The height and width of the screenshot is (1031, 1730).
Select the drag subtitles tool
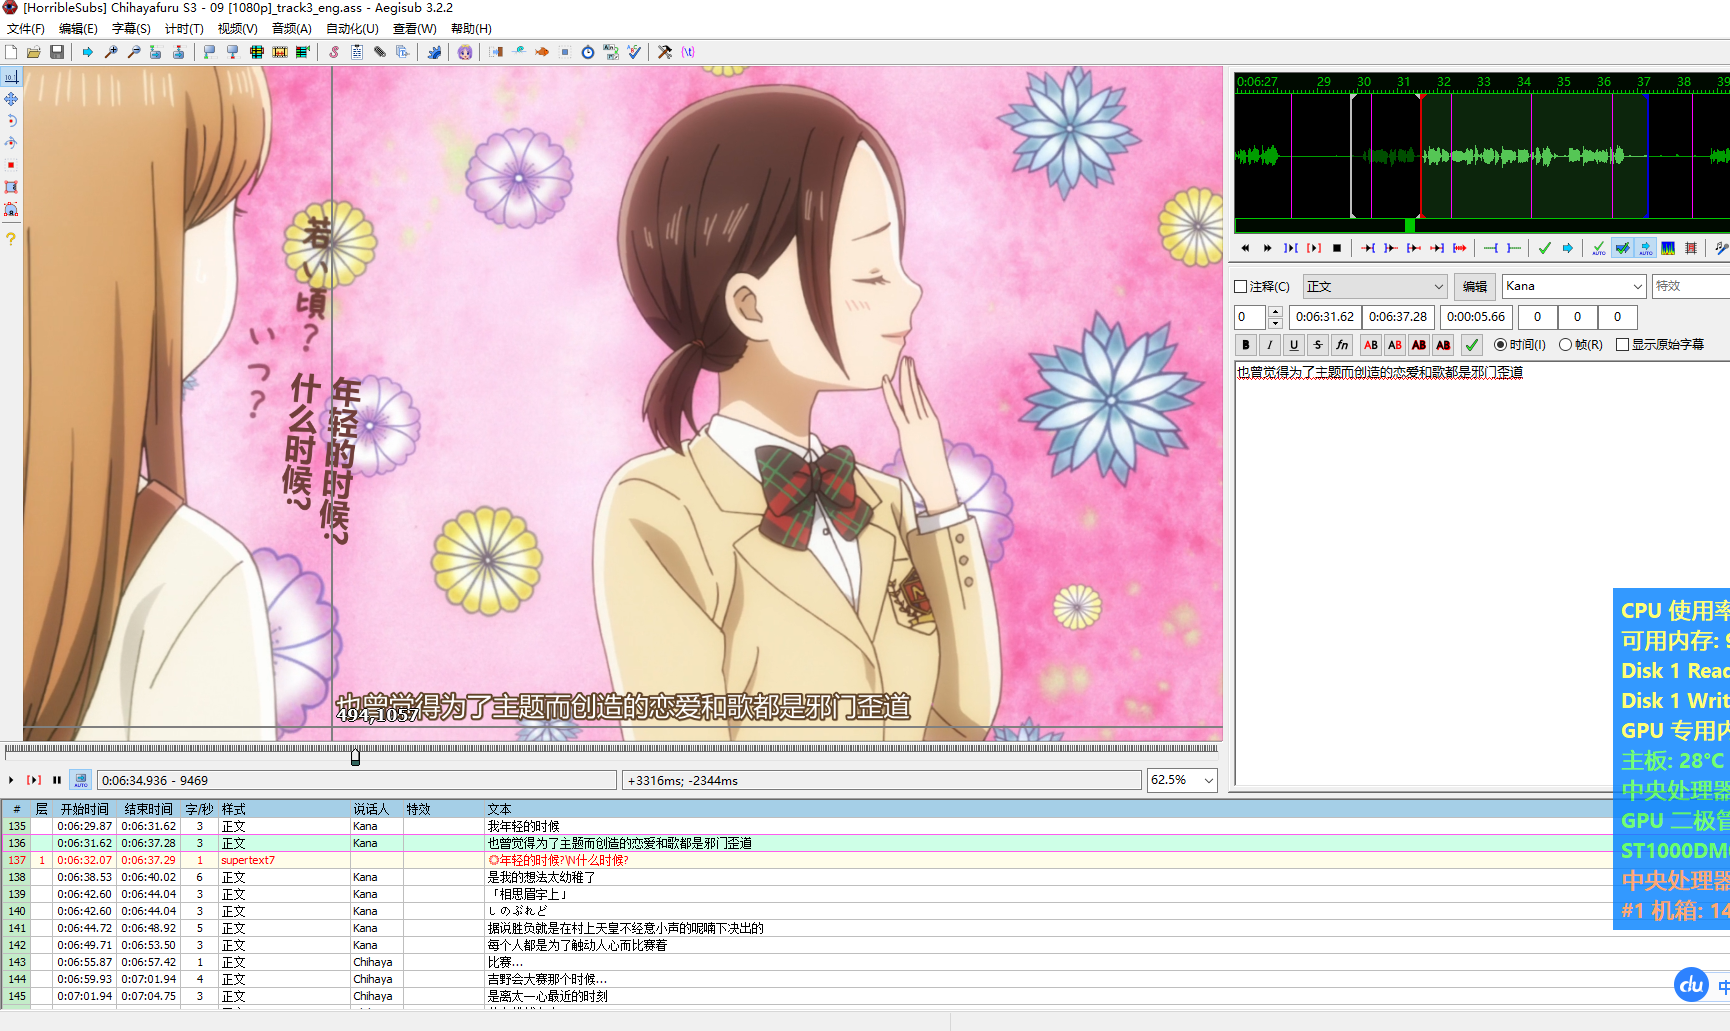tap(11, 99)
